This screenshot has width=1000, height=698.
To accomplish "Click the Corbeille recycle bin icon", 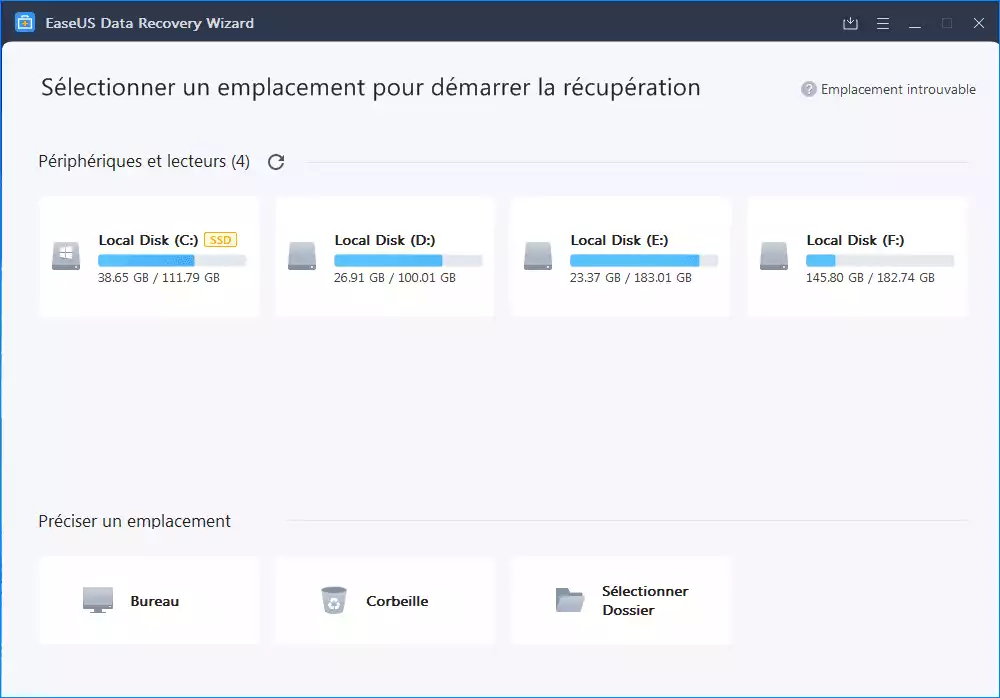I will coord(333,600).
